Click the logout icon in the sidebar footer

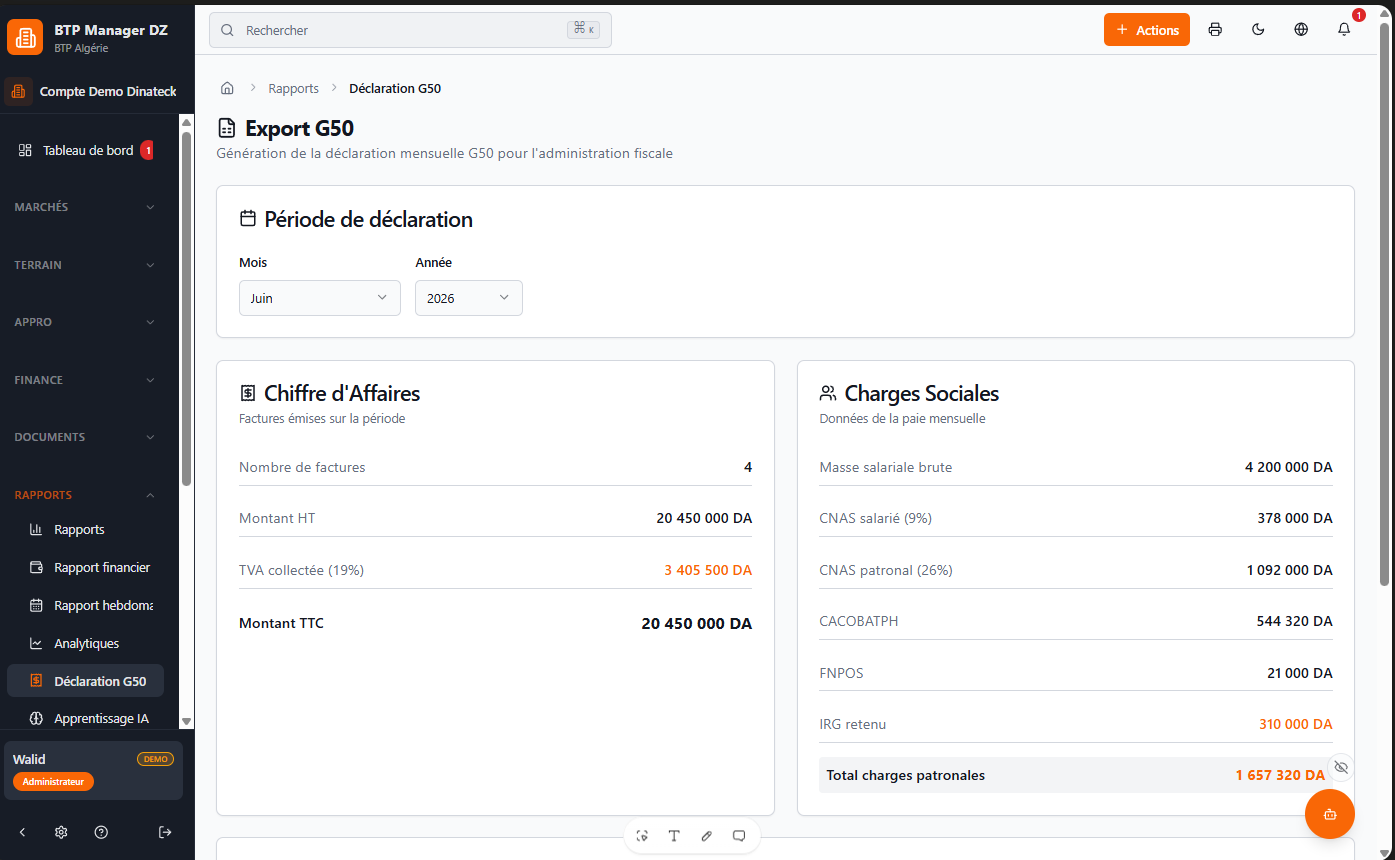point(165,832)
